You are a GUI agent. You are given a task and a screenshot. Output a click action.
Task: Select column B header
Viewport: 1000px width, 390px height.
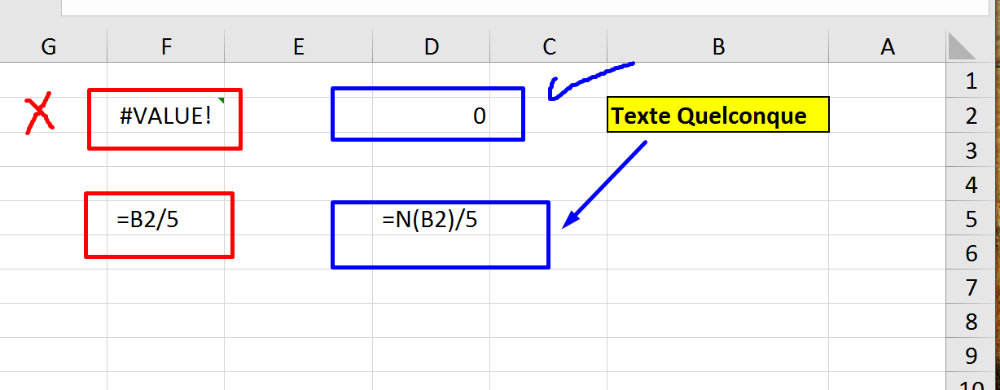[x=718, y=47]
